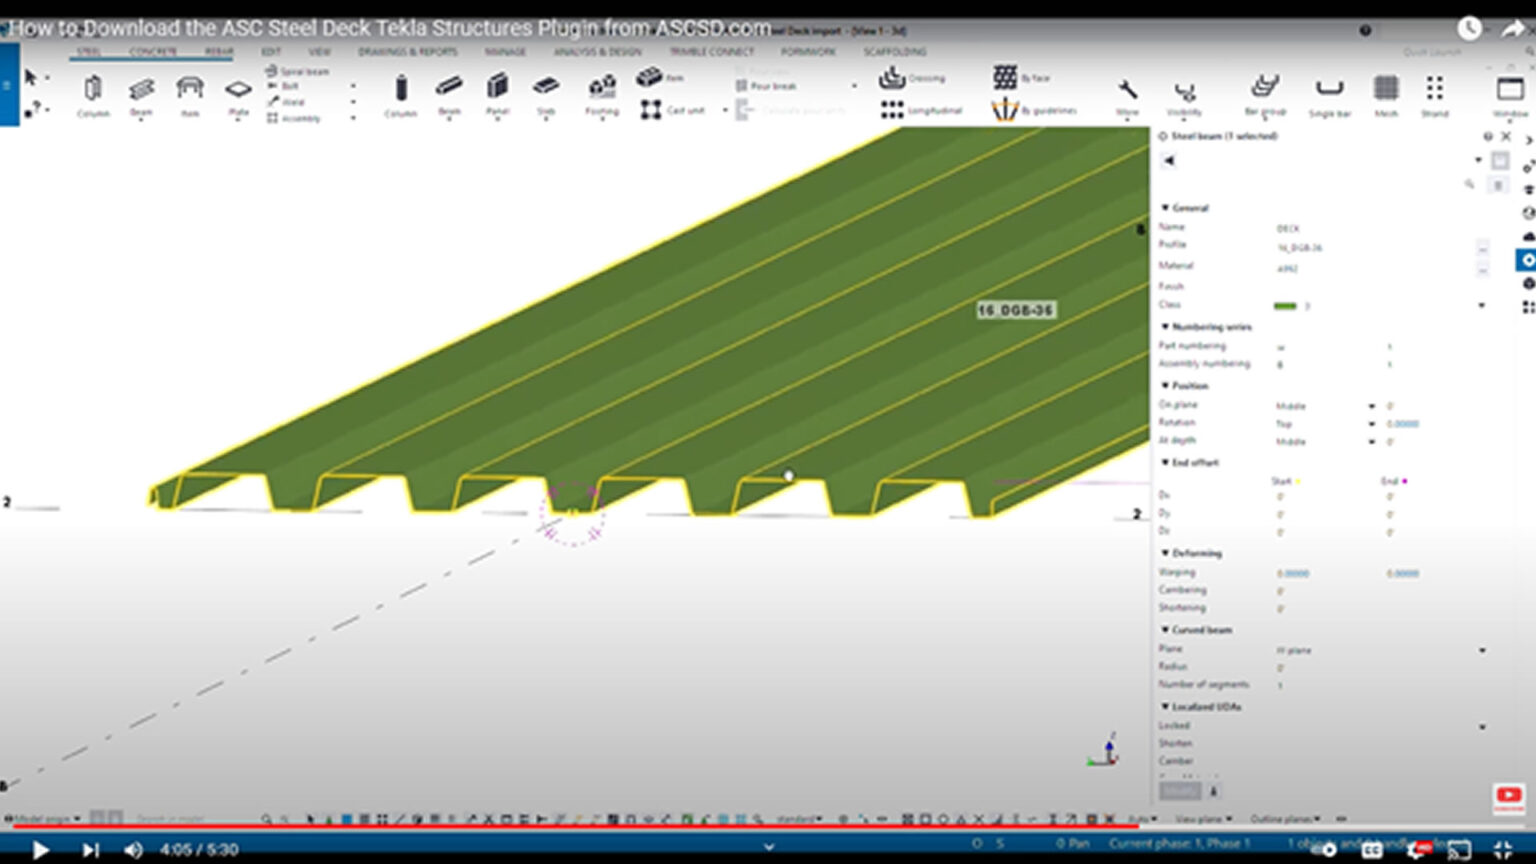This screenshot has width=1536, height=864.
Task: Click the Material field value
Action: click(1287, 269)
